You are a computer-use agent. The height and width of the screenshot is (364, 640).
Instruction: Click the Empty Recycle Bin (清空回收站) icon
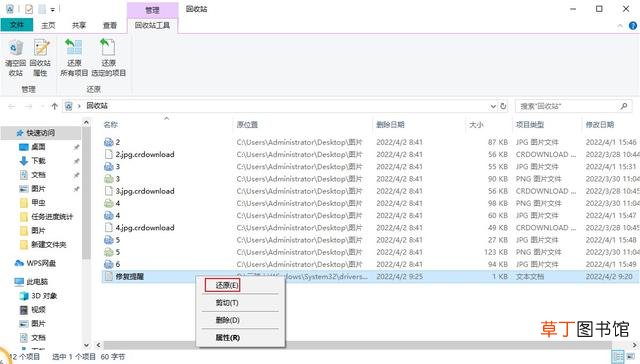(x=16, y=48)
